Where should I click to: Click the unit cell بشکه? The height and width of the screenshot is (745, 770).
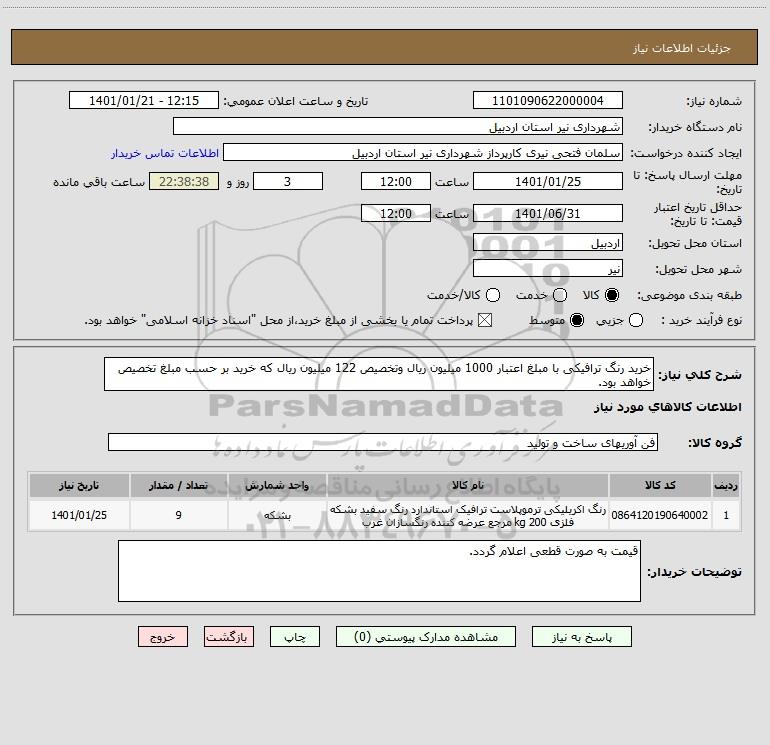pos(277,515)
